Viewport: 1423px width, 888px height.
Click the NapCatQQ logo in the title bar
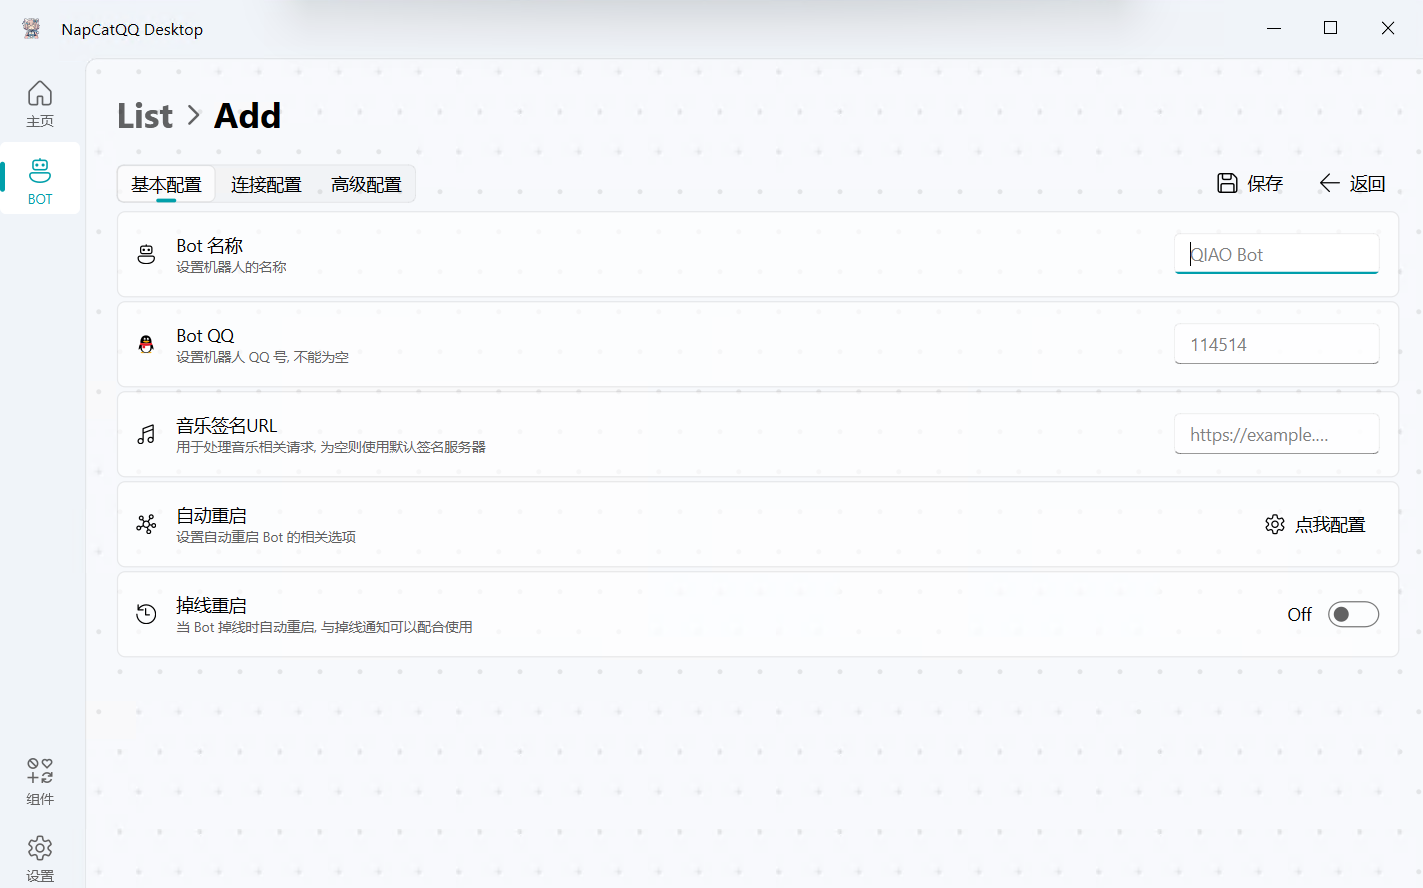pos(30,28)
